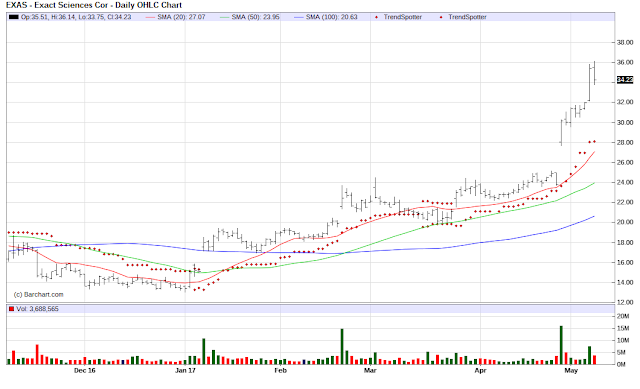This screenshot has width=640, height=389.
Task: Click the 16.00 price axis label
Action: (x=625, y=262)
